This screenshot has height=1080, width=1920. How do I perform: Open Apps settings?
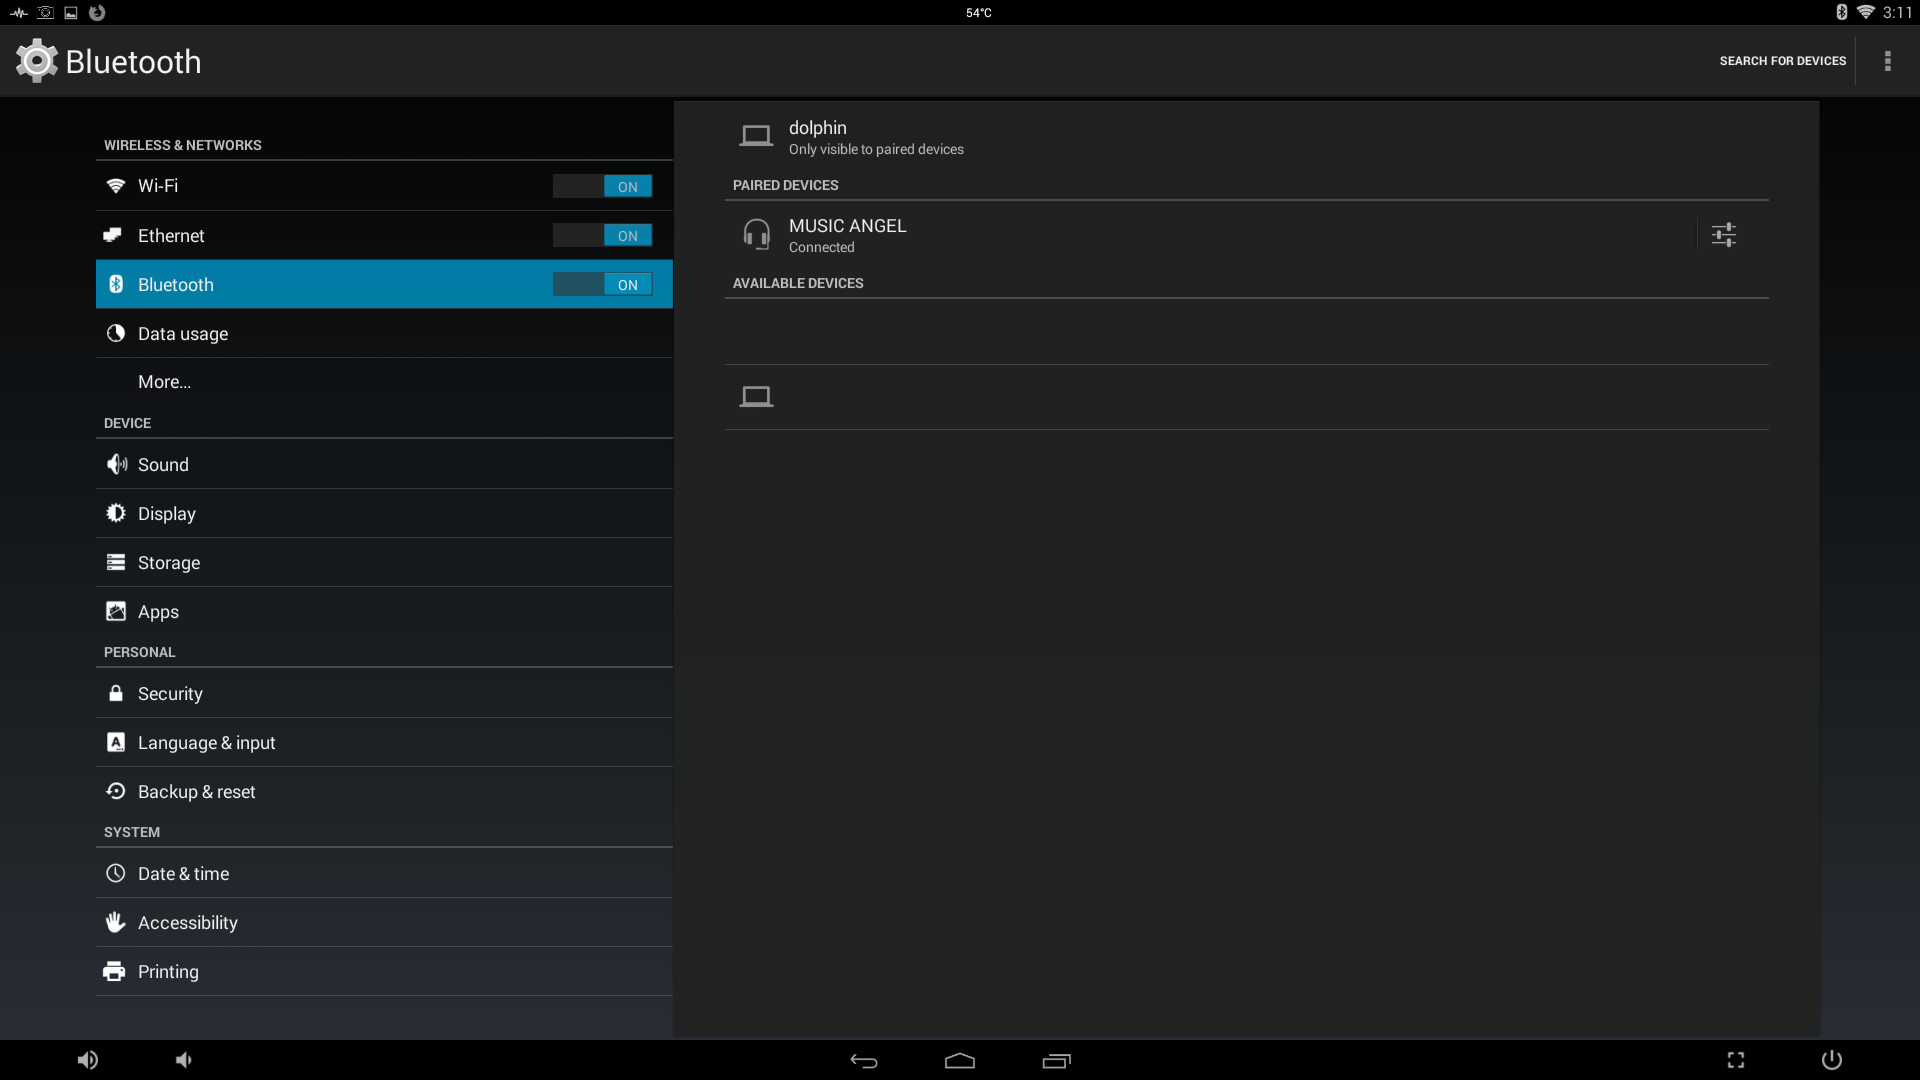click(x=384, y=611)
